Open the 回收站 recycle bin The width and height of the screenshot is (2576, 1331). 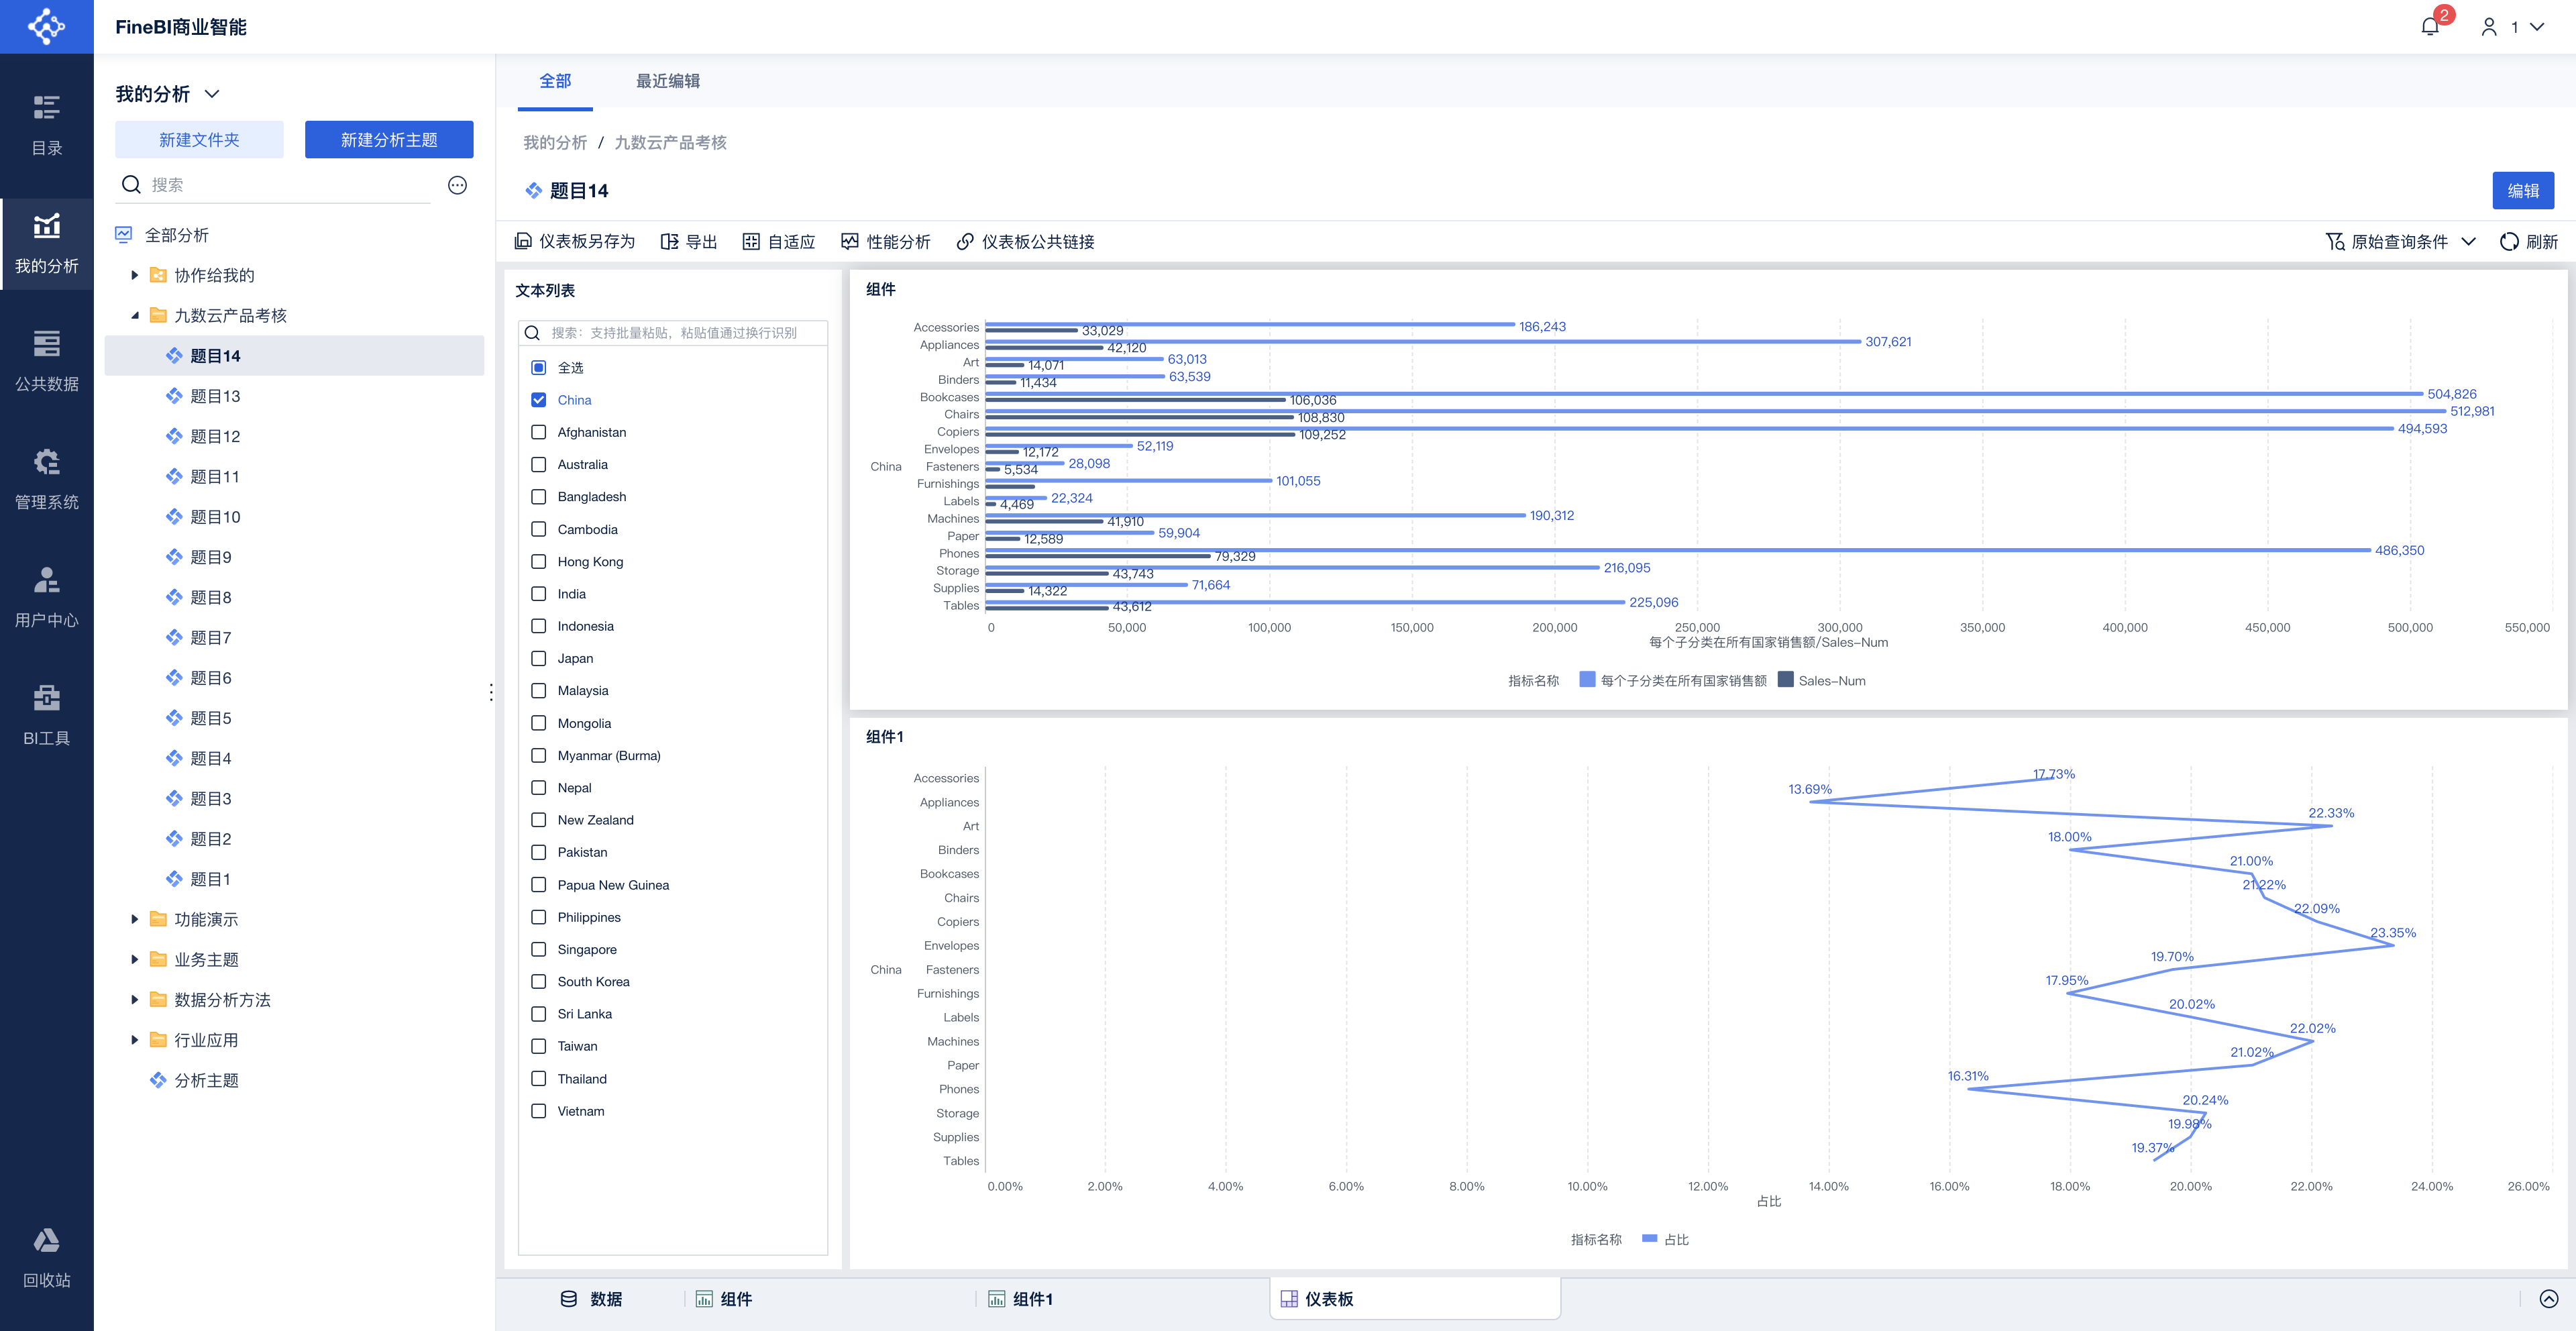pos(46,1258)
